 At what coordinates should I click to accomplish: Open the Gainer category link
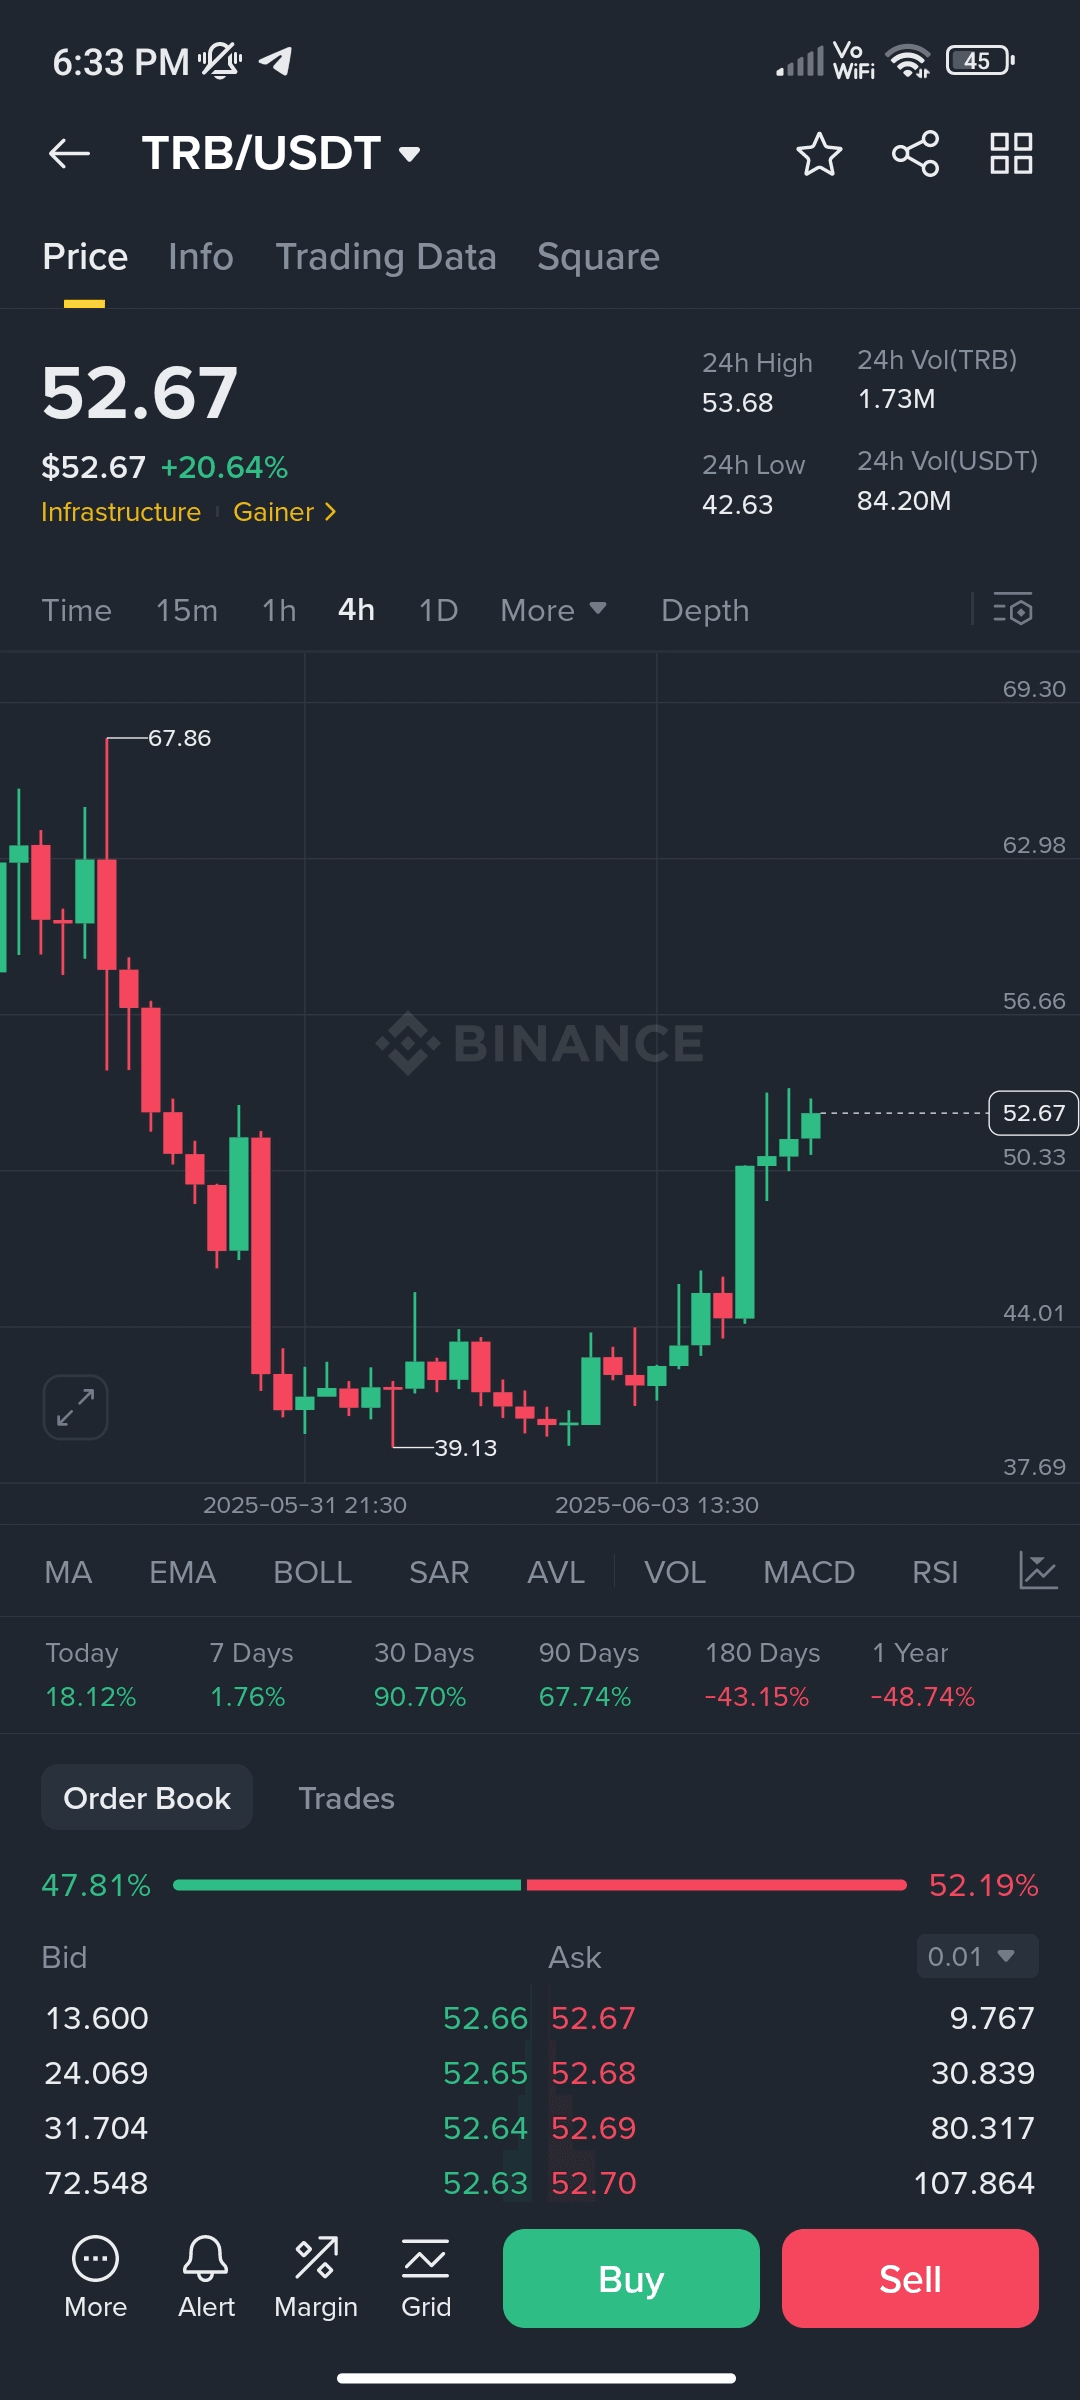coord(285,512)
